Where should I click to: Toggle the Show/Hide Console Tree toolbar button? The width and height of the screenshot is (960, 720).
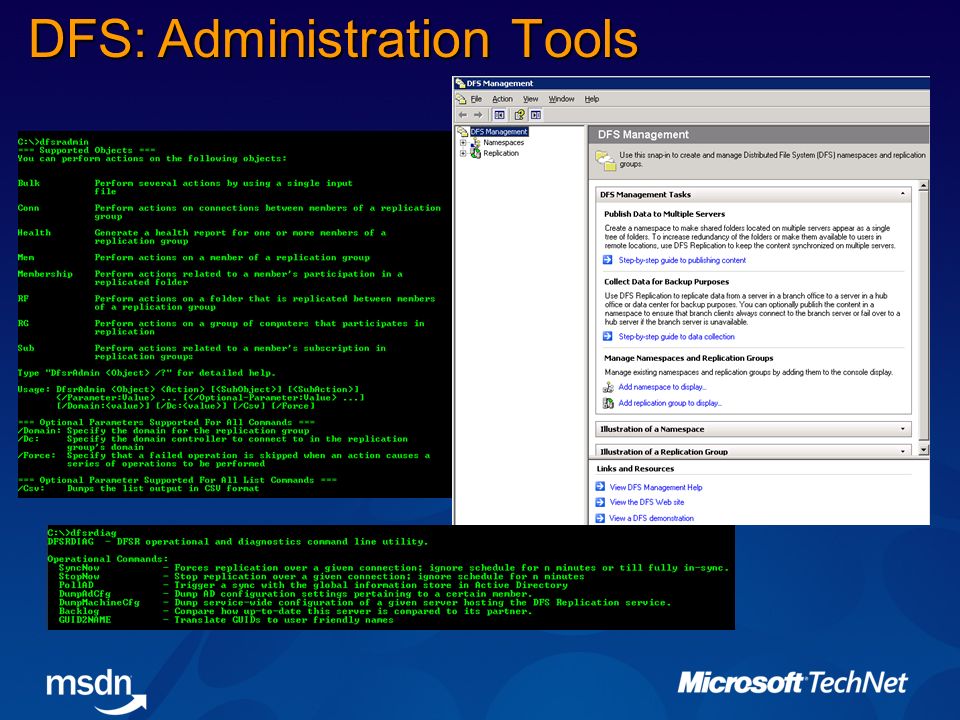[x=500, y=115]
